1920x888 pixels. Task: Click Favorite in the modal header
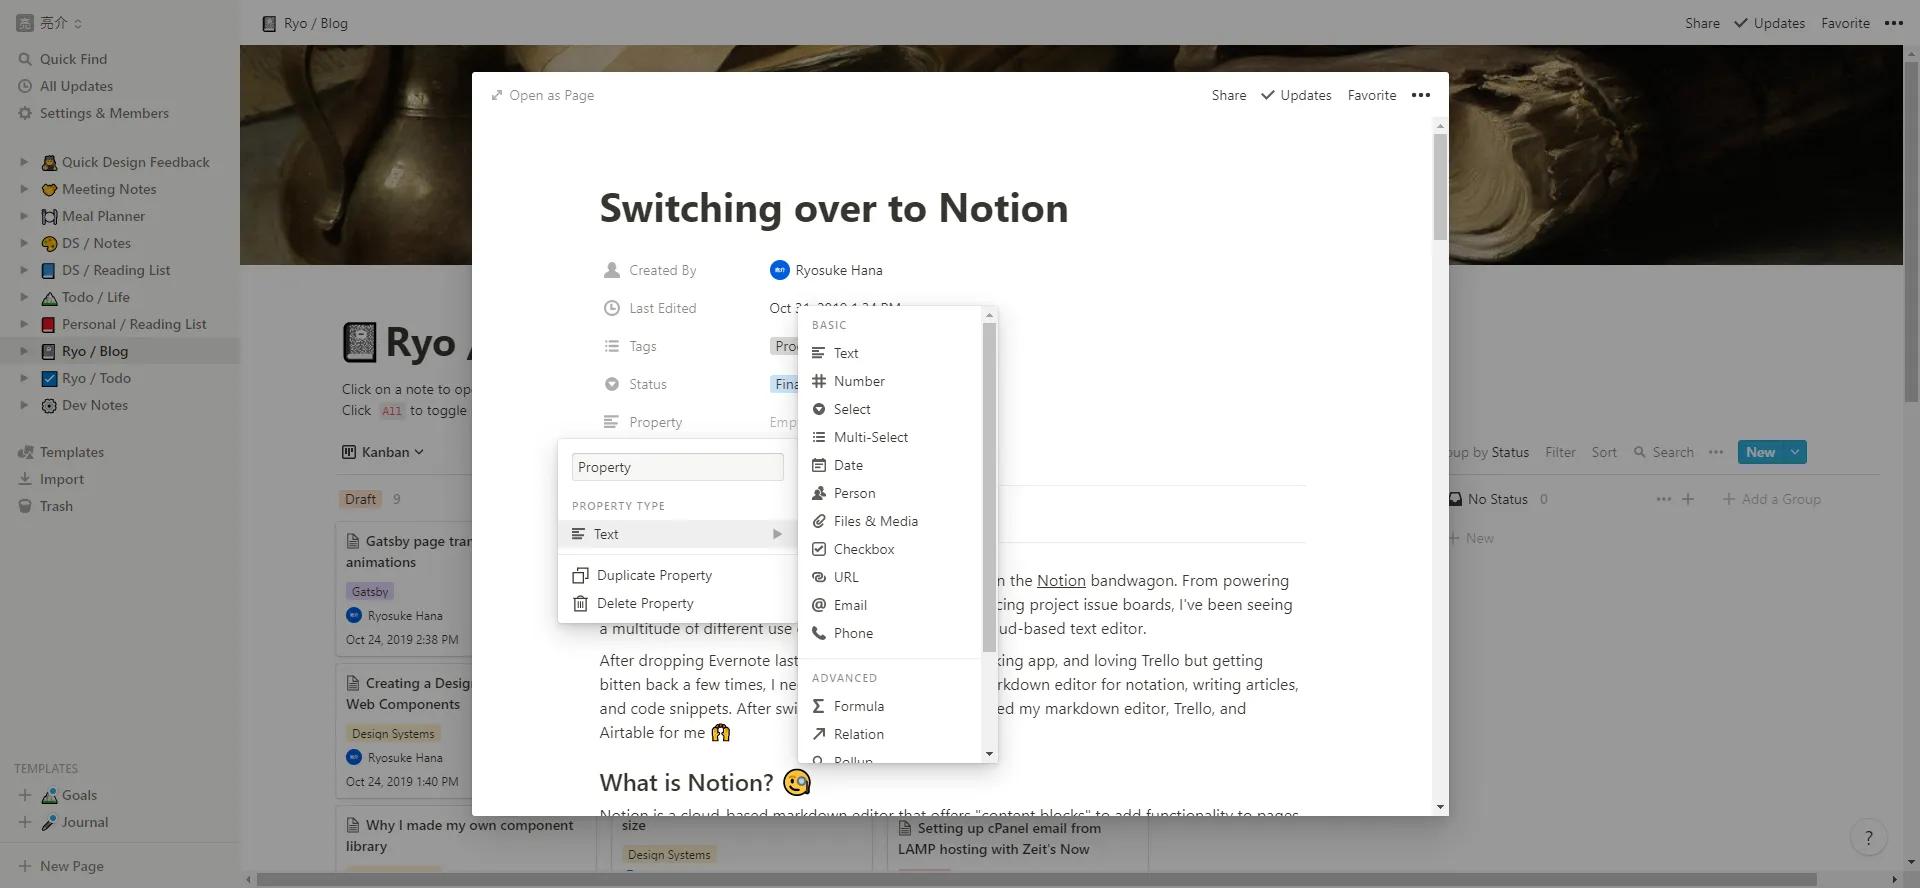(x=1372, y=95)
